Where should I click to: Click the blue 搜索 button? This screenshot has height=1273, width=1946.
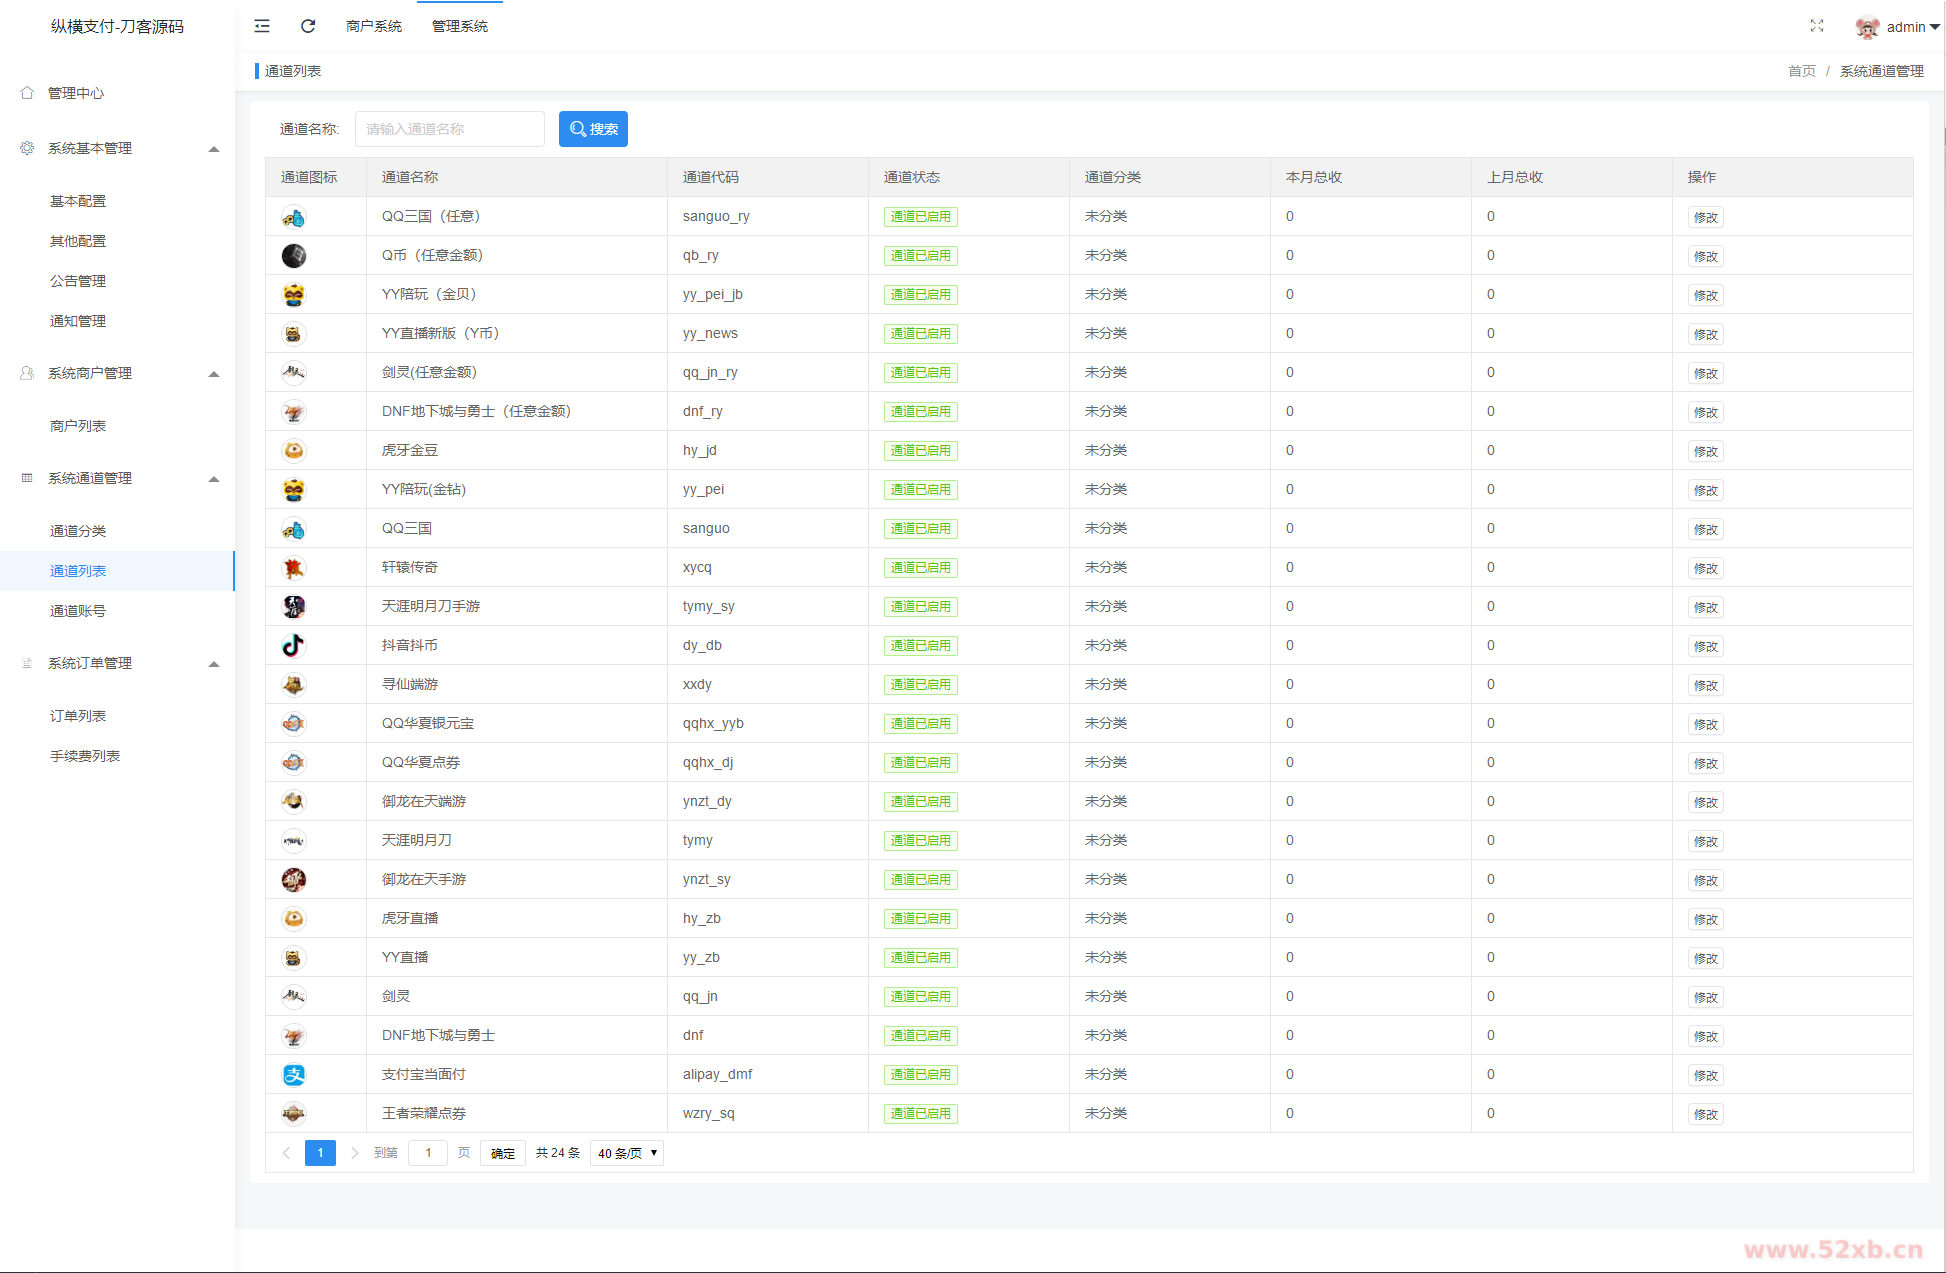593,129
